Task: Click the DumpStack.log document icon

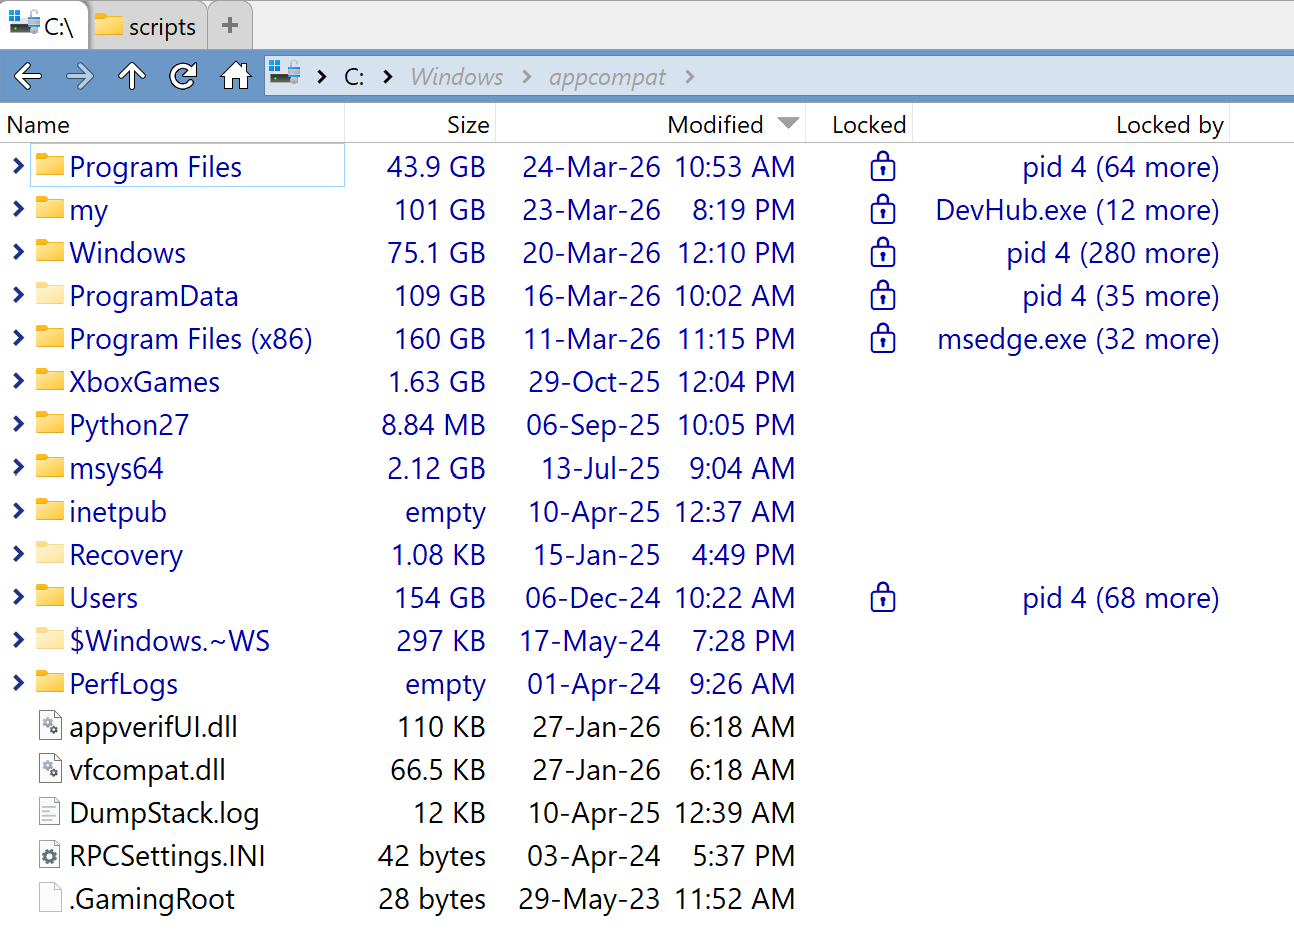Action: tap(50, 812)
